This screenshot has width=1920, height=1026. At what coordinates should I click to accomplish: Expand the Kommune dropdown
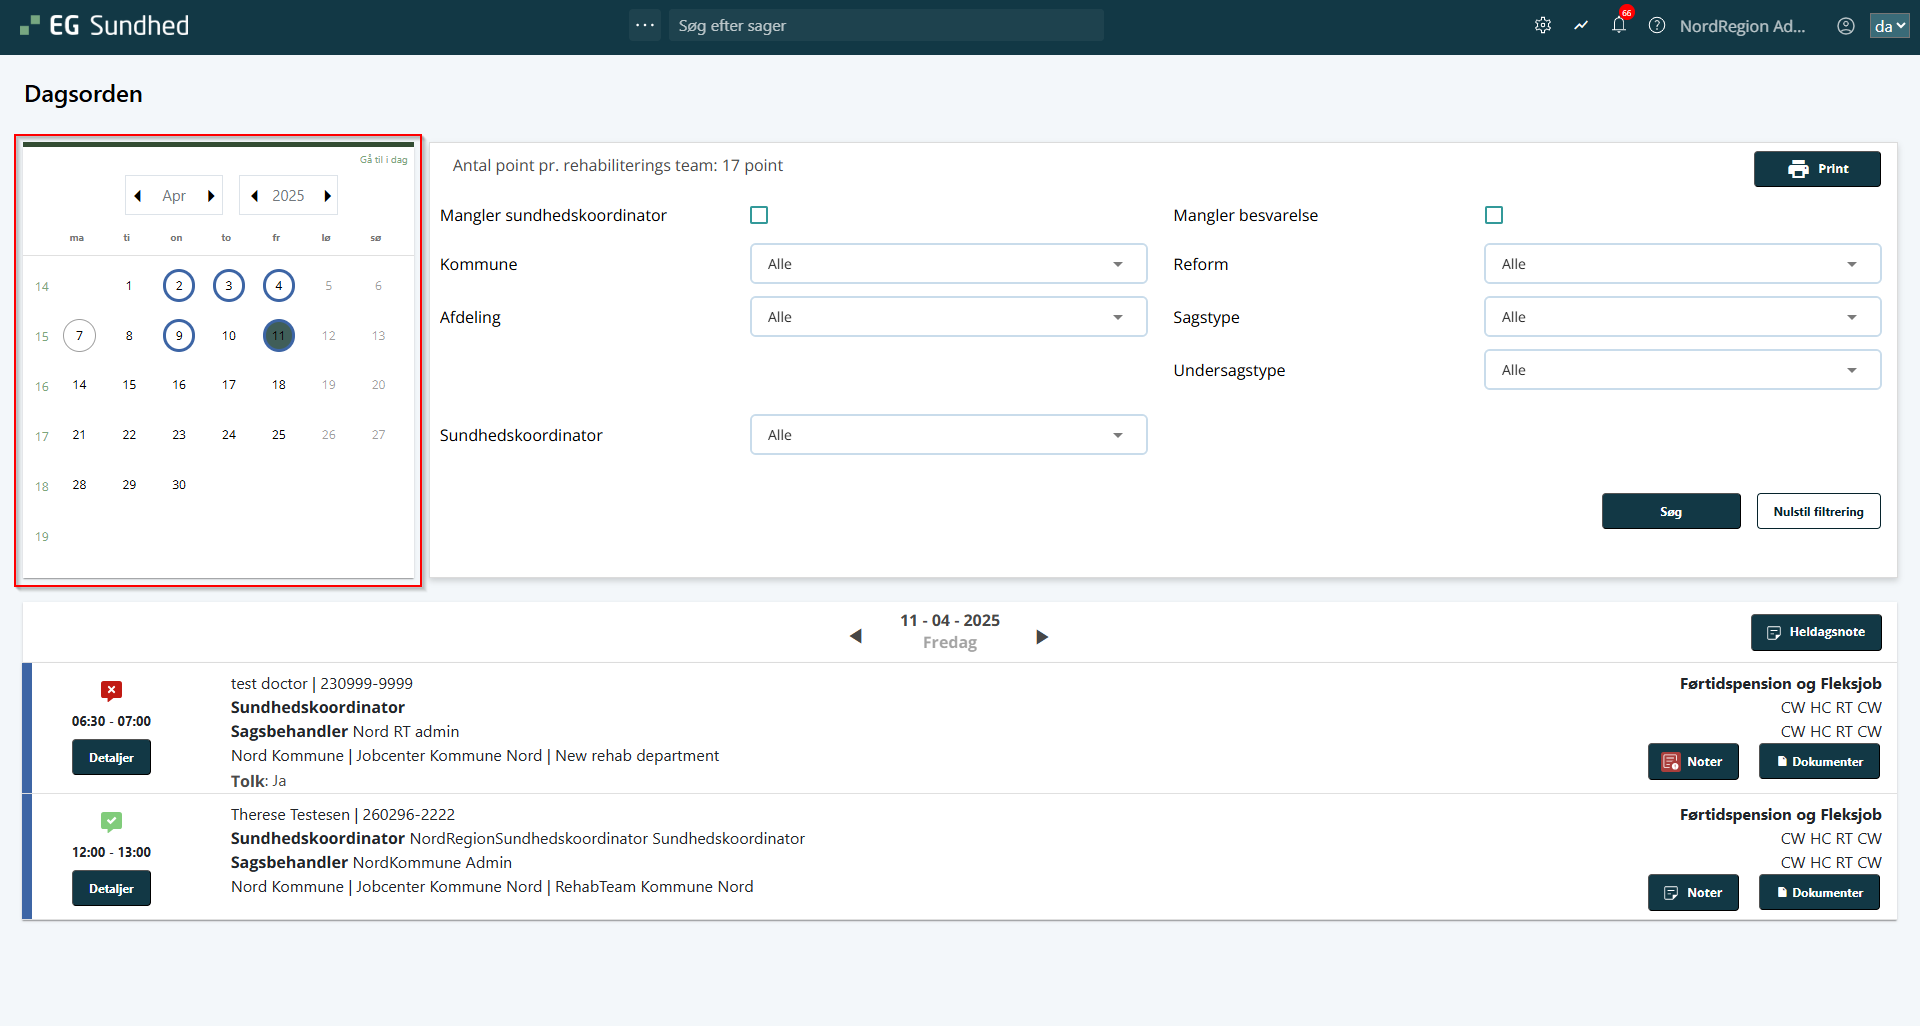948,264
